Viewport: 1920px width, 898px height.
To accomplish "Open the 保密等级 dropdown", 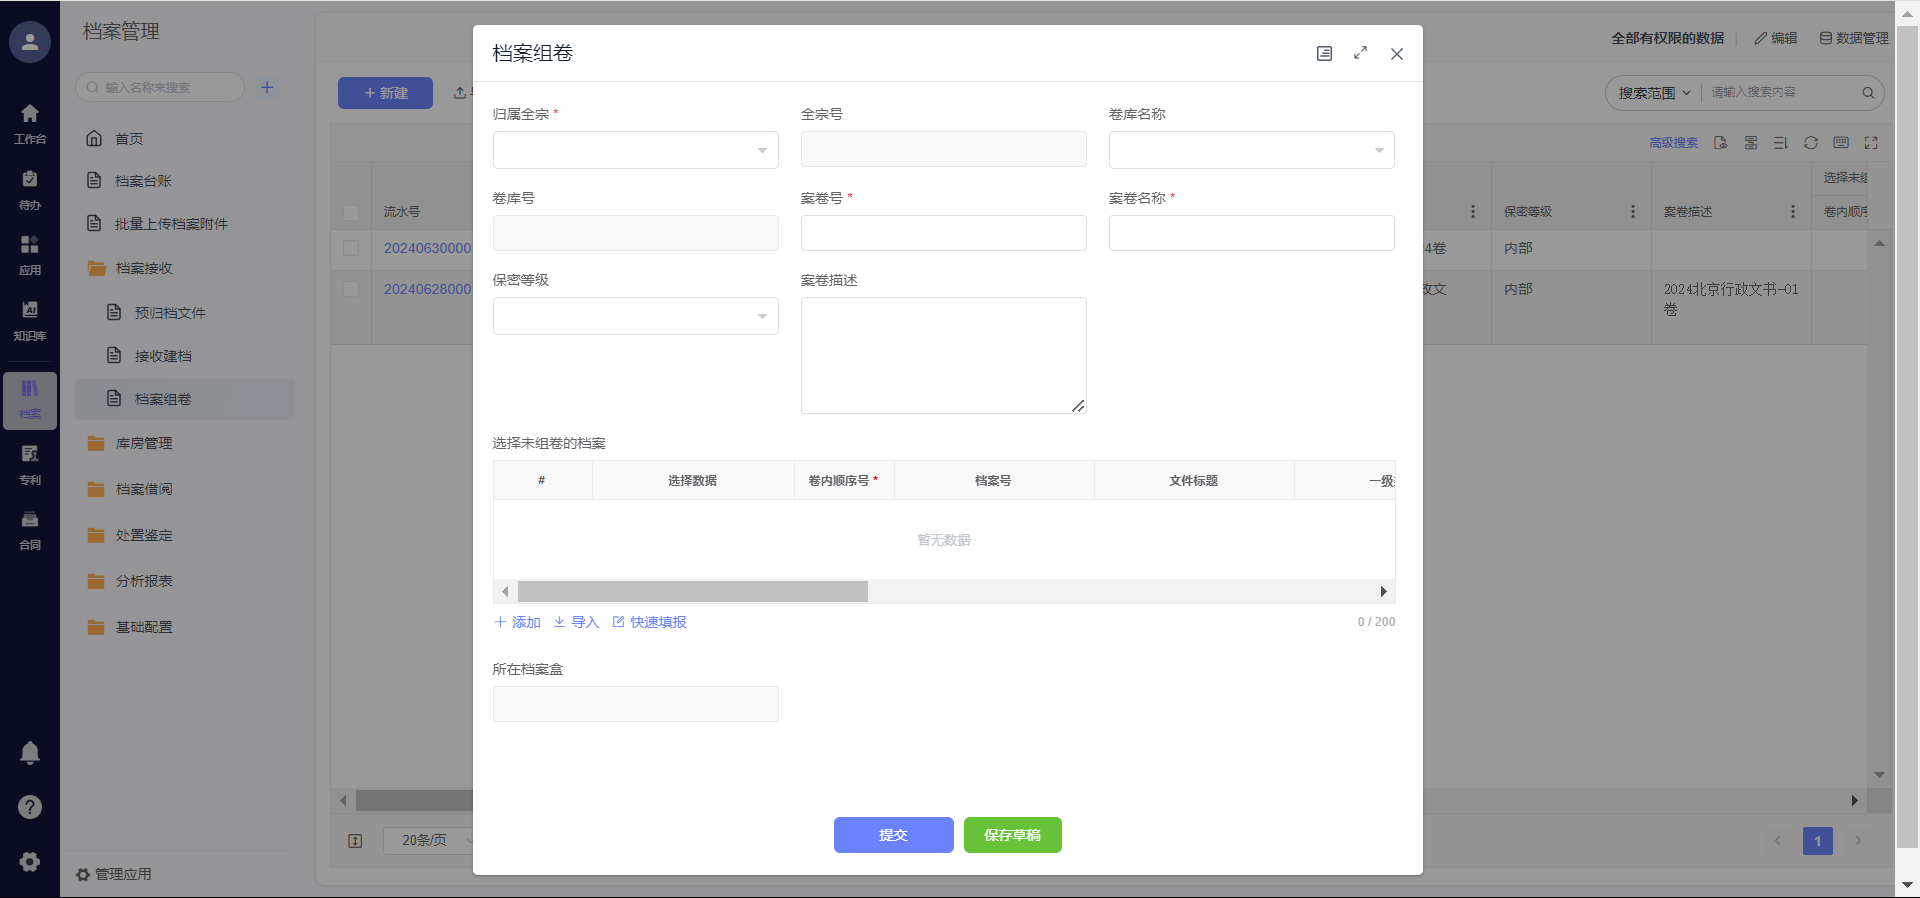I will click(635, 316).
